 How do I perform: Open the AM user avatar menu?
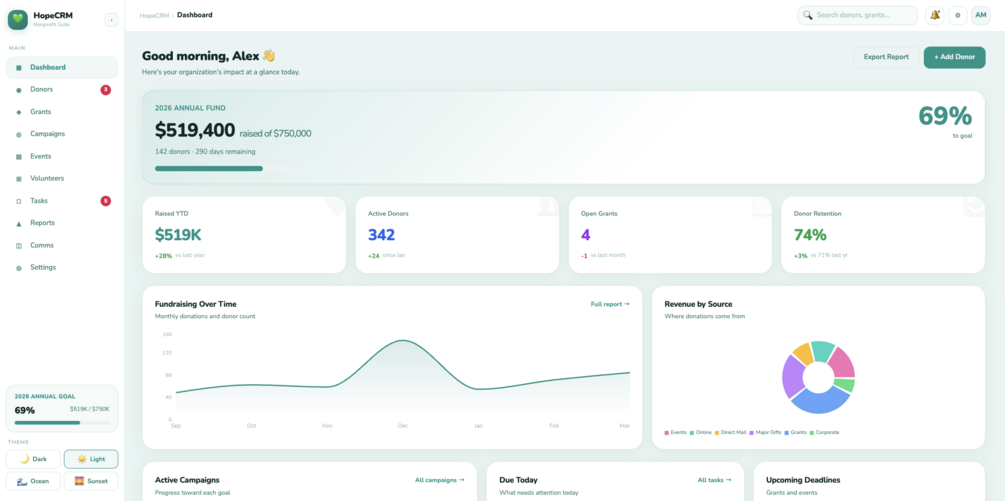(x=981, y=15)
